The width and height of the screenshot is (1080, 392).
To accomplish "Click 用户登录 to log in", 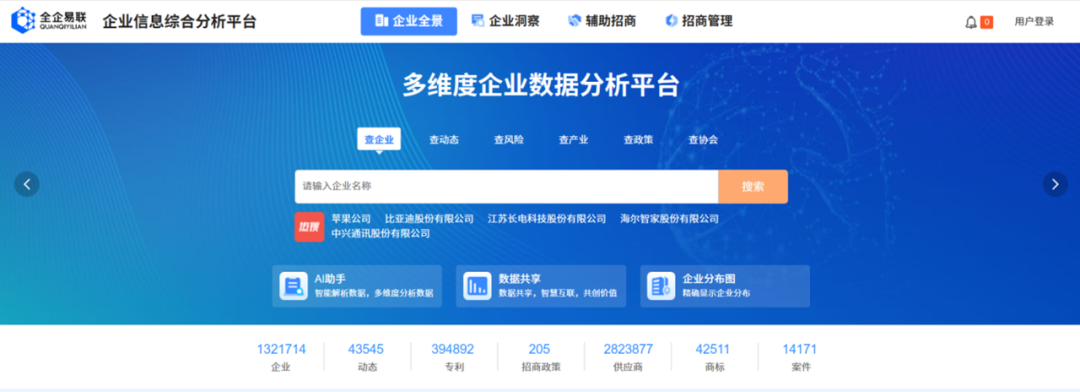I will click(1034, 22).
